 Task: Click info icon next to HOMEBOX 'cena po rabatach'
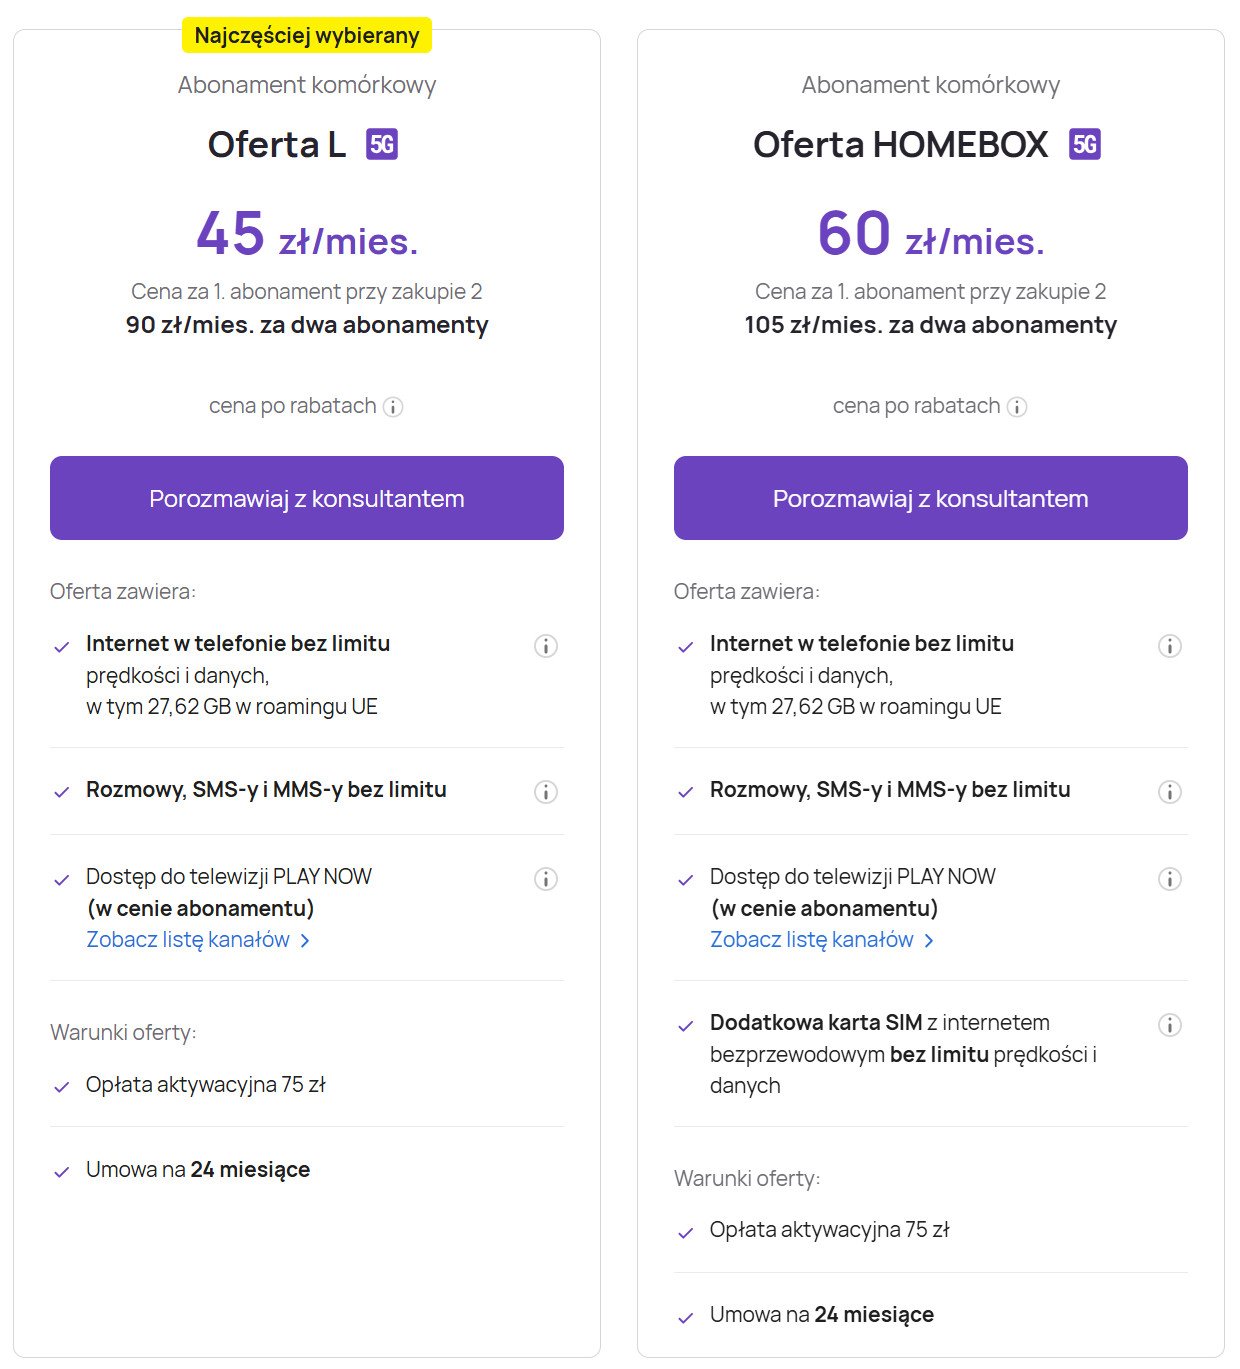click(1017, 407)
